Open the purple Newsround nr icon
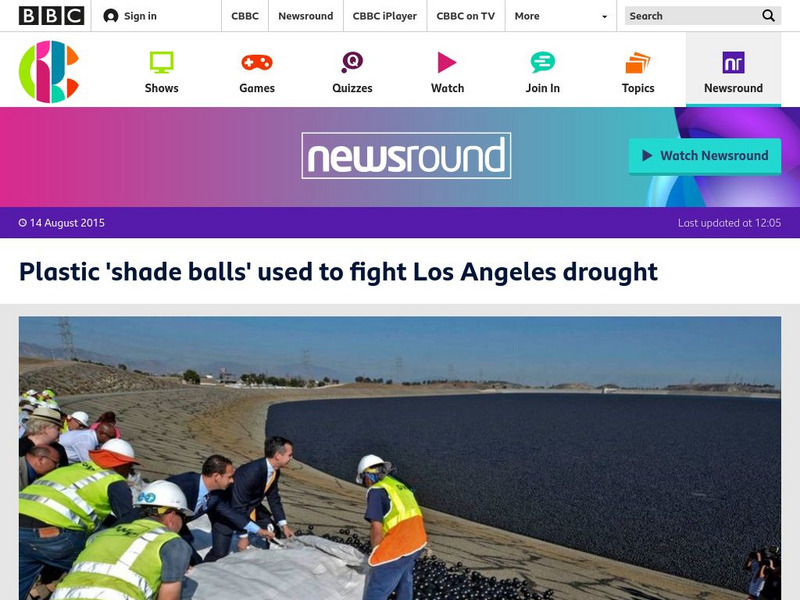 point(733,62)
